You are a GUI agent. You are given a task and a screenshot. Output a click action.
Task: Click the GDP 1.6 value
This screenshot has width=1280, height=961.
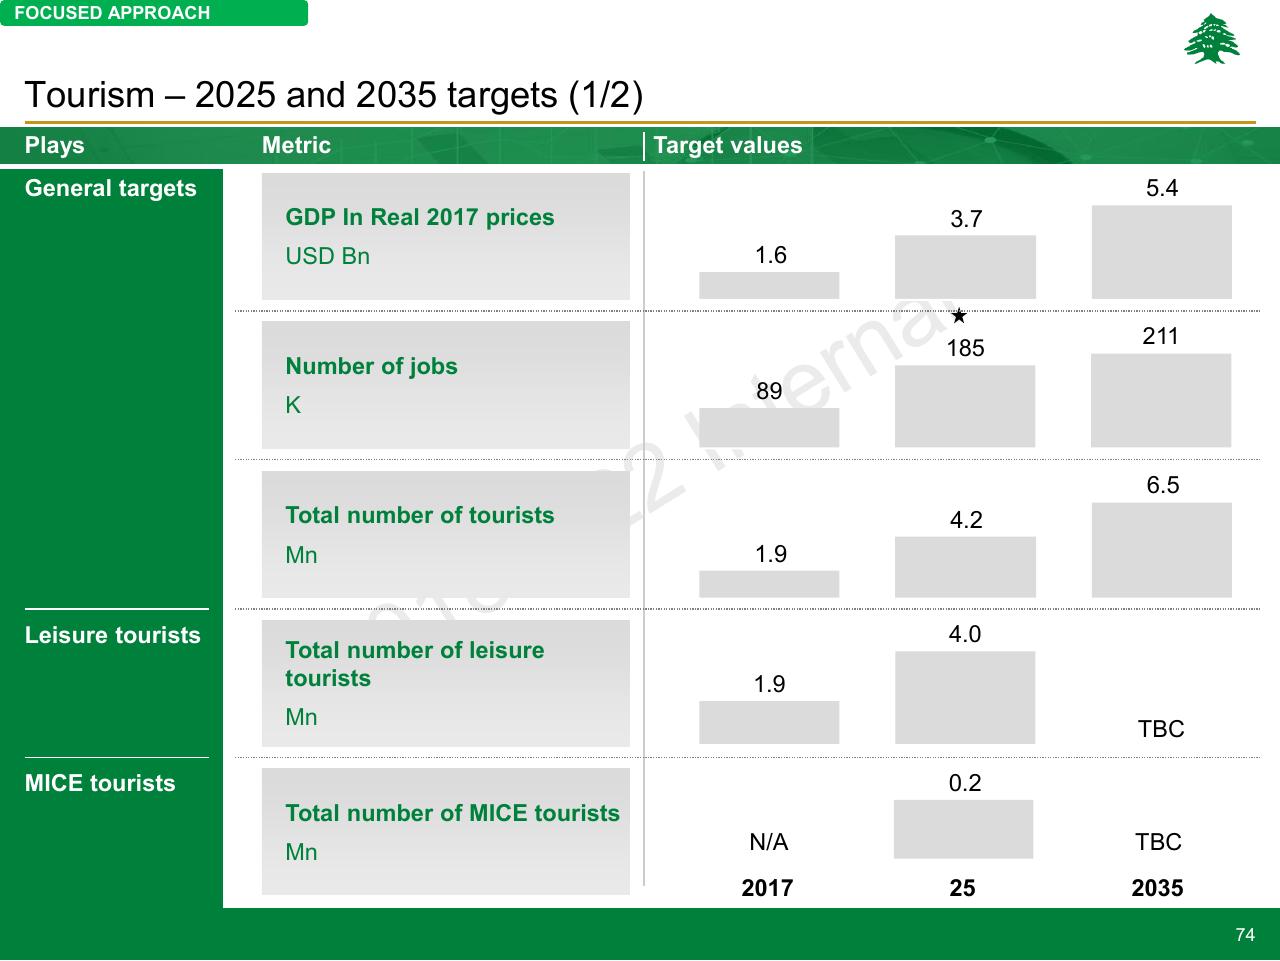point(771,255)
